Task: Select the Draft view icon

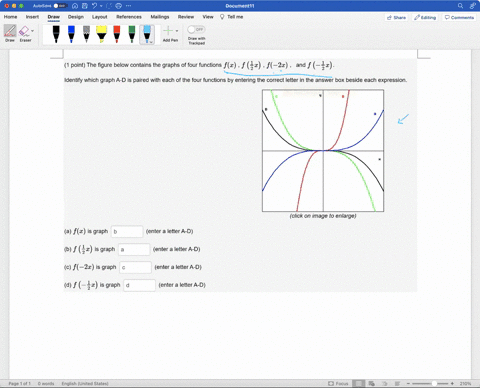Action: pyautogui.click(x=397, y=384)
